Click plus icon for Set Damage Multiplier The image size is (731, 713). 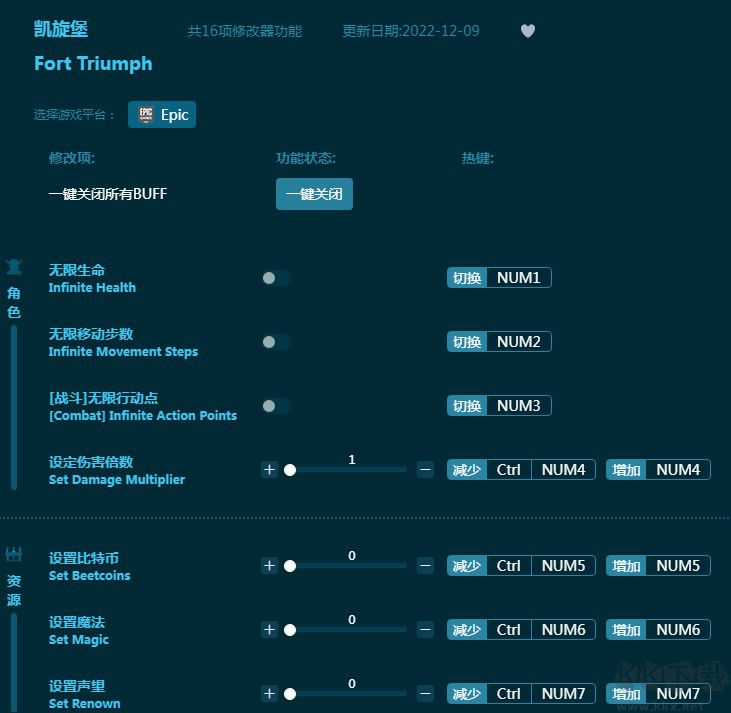coord(269,470)
